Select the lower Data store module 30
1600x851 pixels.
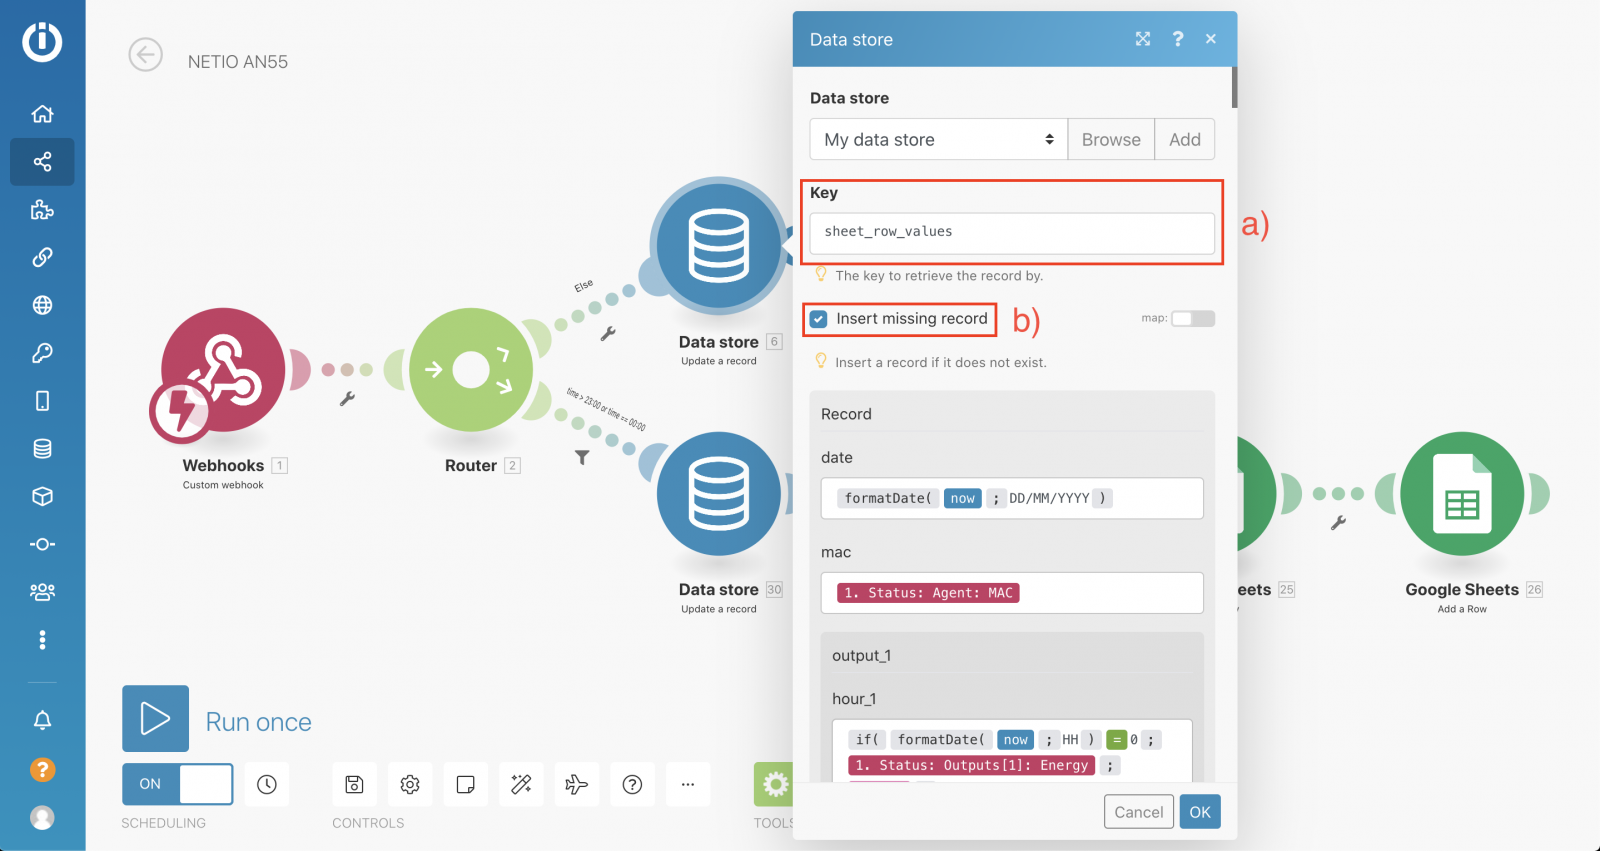point(719,494)
